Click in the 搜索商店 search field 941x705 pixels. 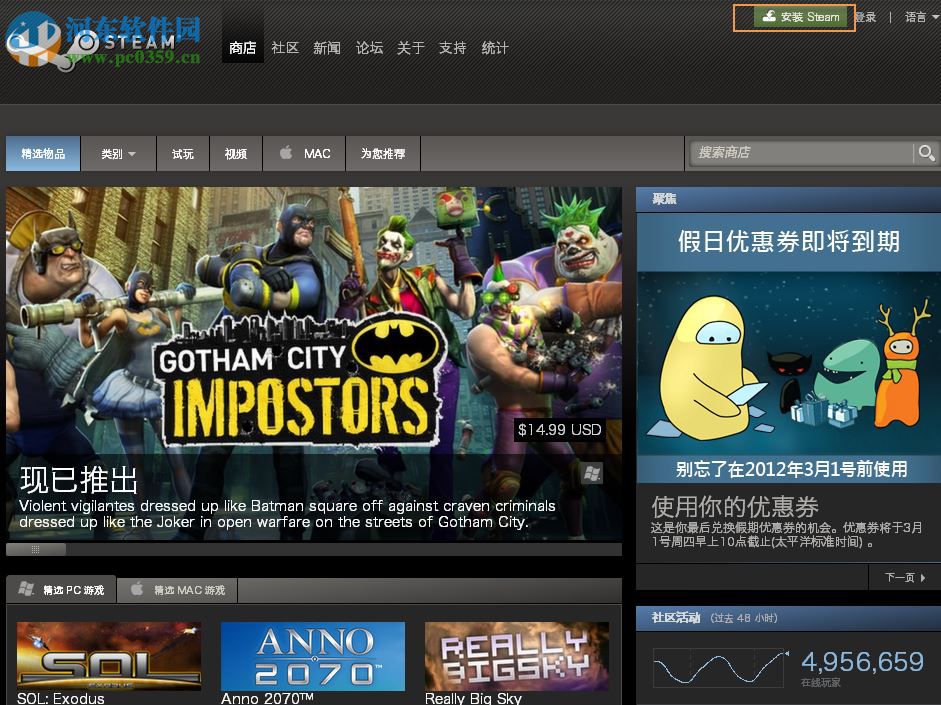point(802,153)
